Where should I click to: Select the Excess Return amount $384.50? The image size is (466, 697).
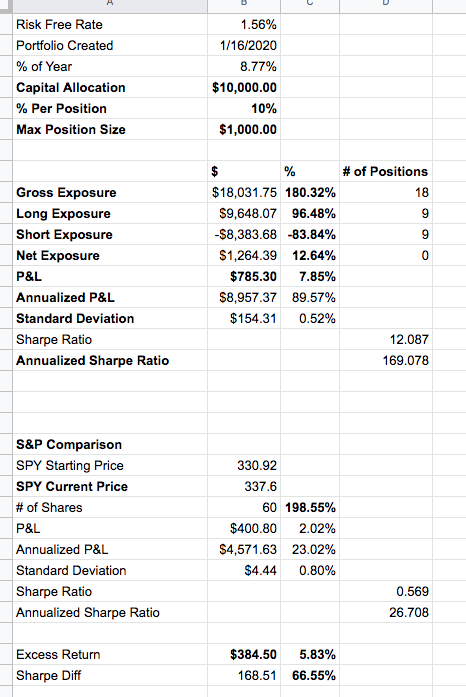[253, 654]
